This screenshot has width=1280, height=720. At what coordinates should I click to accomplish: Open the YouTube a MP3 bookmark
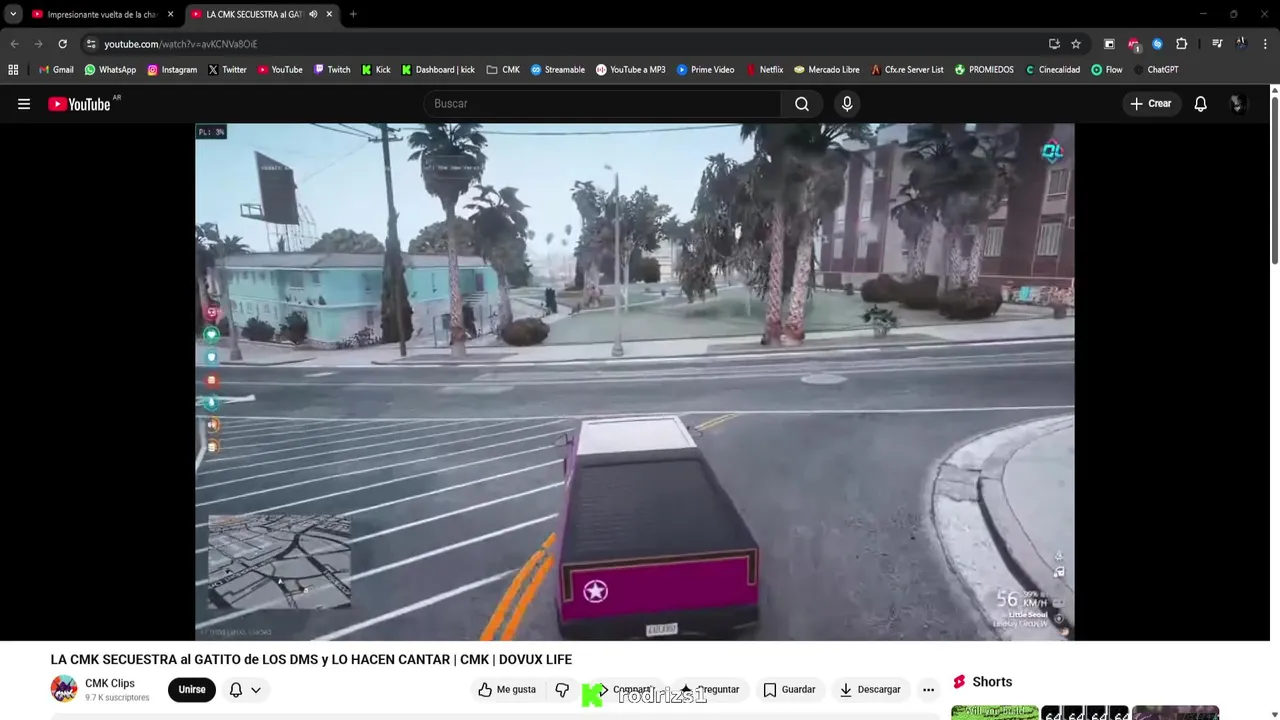point(631,70)
